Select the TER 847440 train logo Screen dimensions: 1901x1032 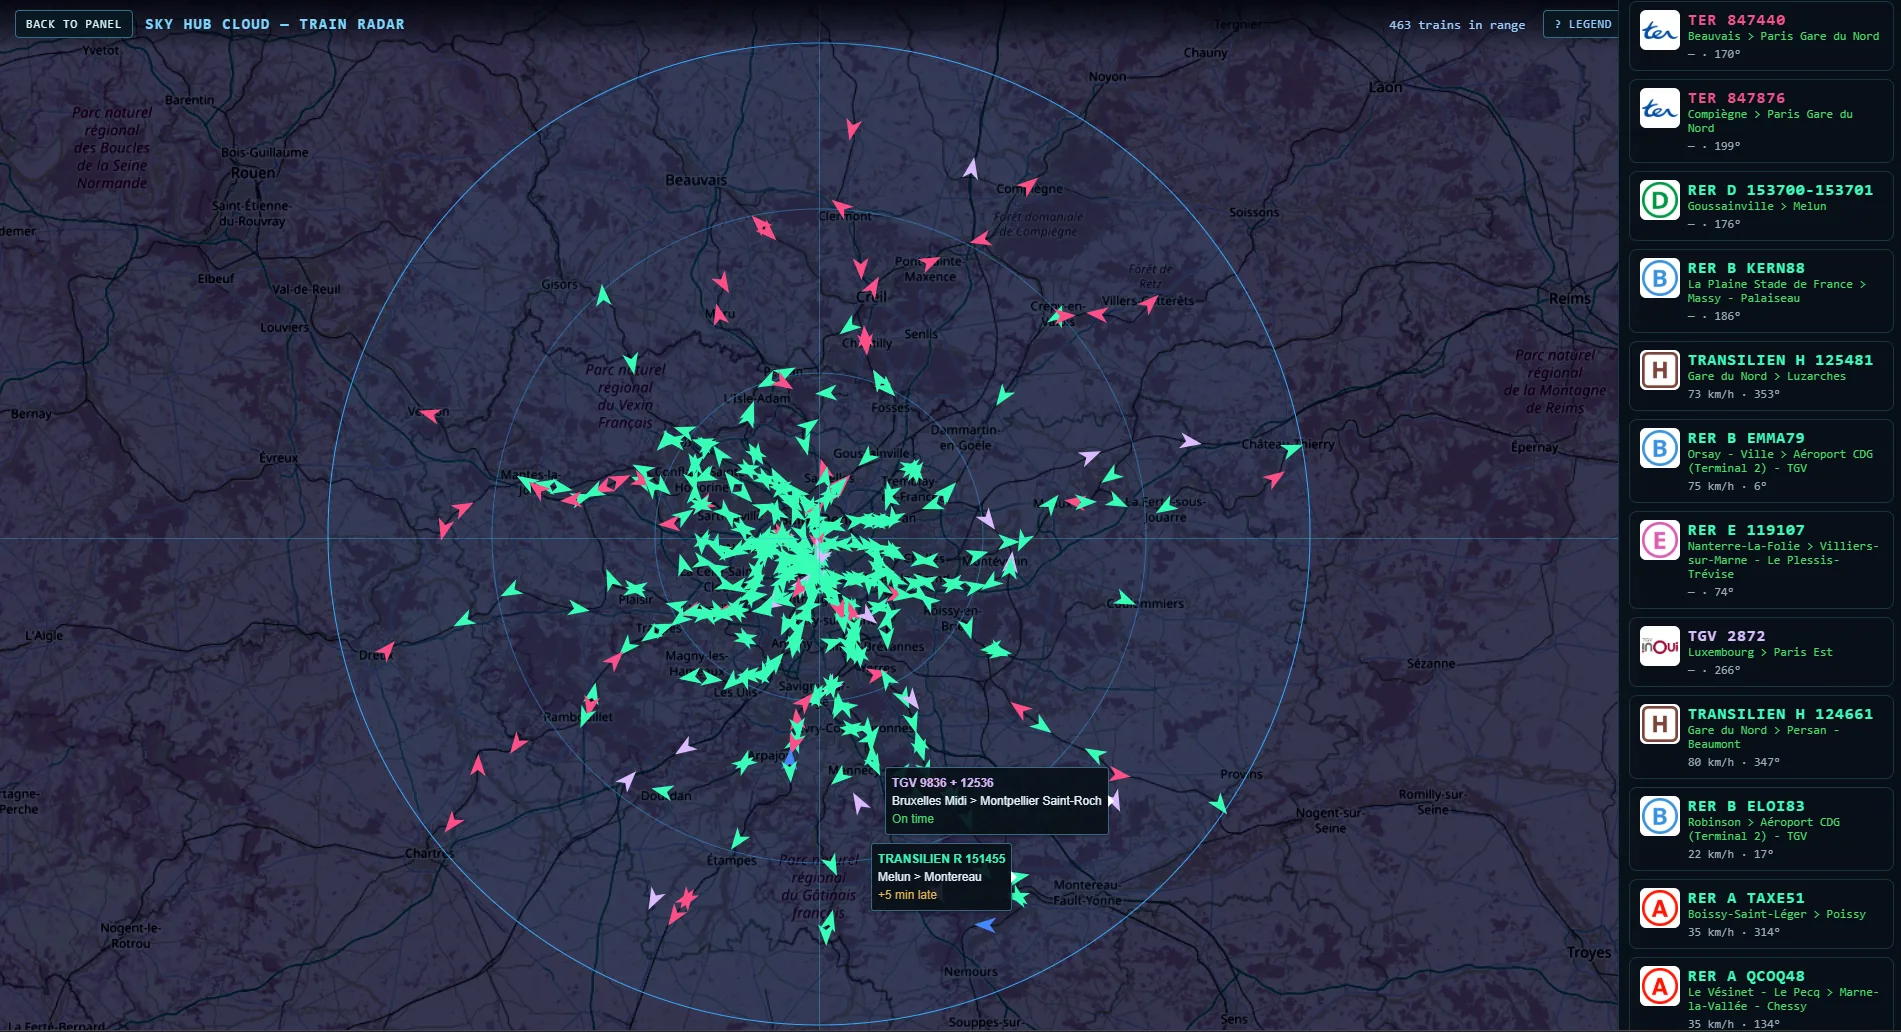click(x=1659, y=30)
